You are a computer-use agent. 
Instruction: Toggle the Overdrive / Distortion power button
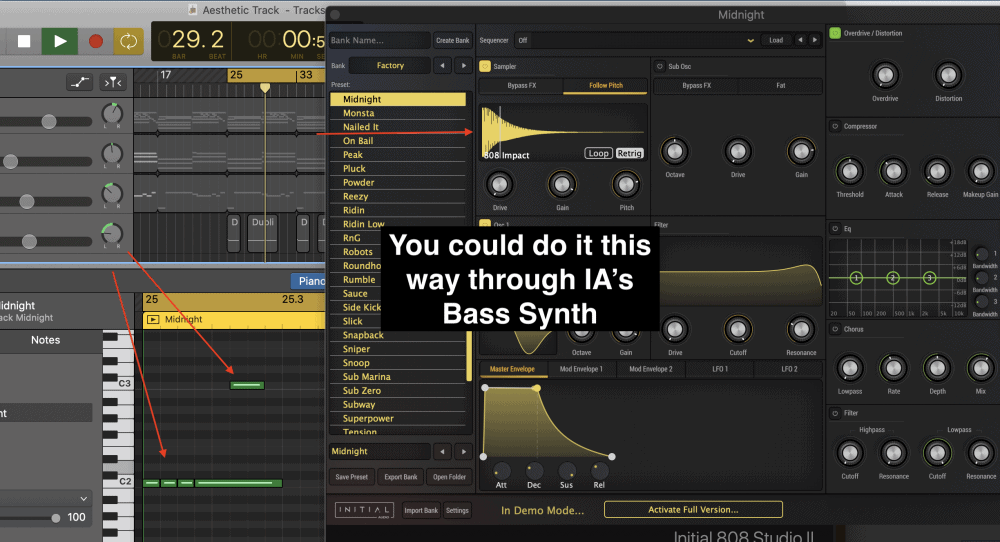point(835,33)
